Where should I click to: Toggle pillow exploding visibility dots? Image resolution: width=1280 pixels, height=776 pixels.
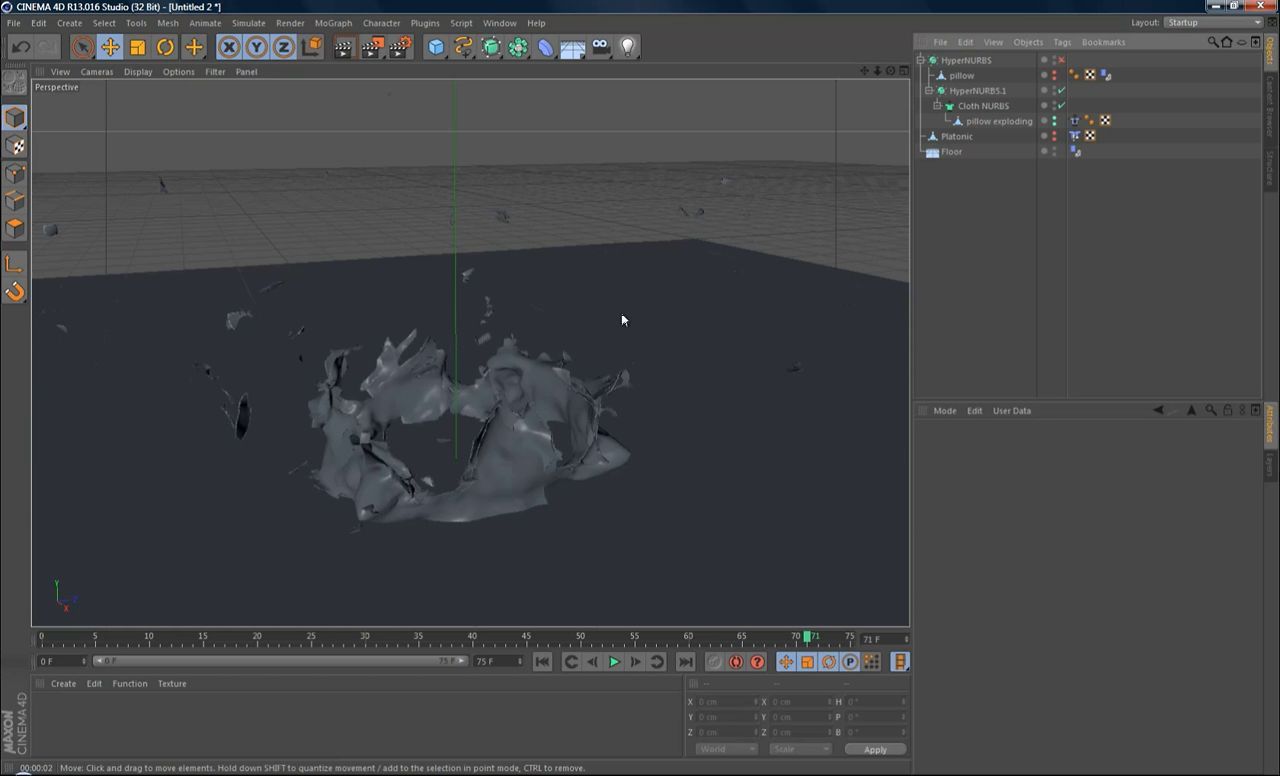pos(1054,121)
